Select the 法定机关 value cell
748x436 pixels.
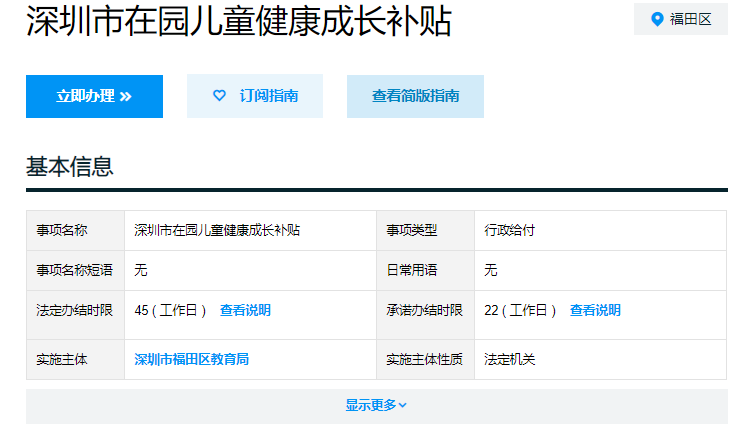[601, 360]
